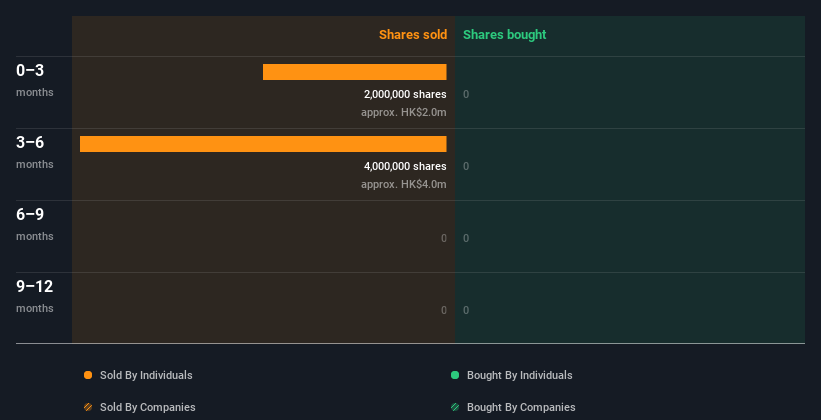Click the shares bought 0 in the 9–12 row

coord(466,311)
